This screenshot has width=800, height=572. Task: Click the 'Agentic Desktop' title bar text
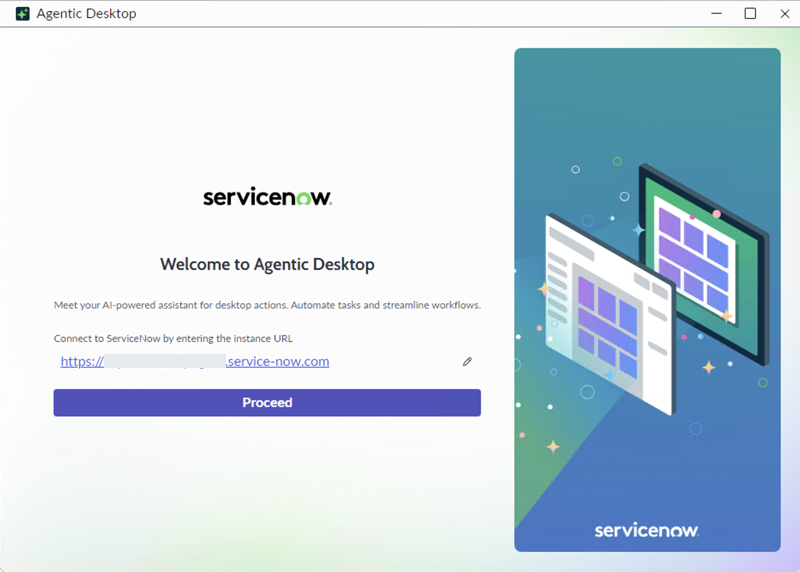[86, 14]
